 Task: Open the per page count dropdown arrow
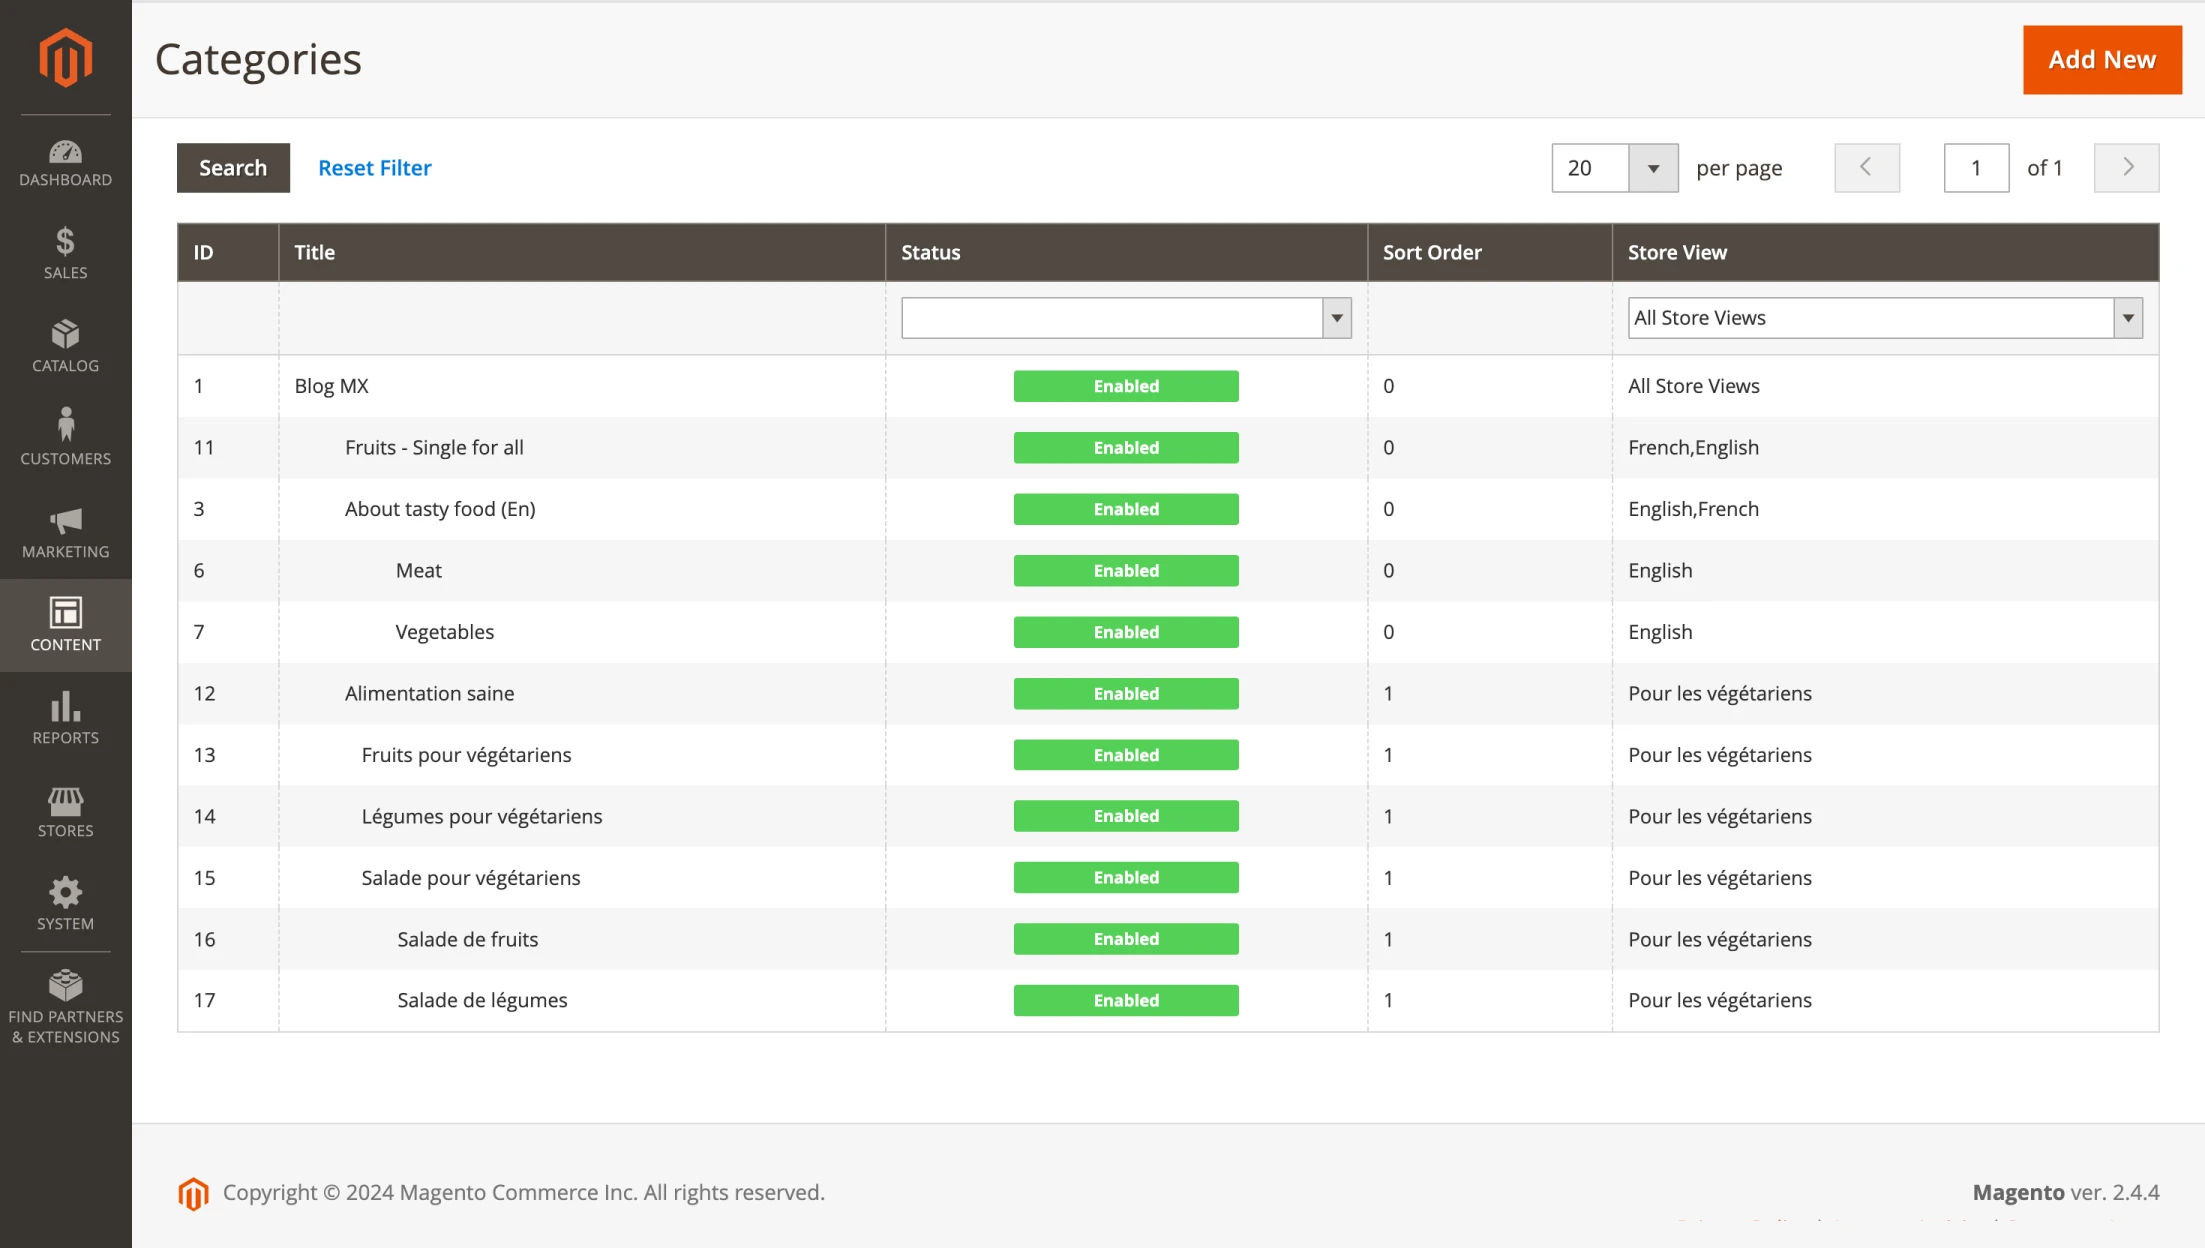[x=1653, y=168]
